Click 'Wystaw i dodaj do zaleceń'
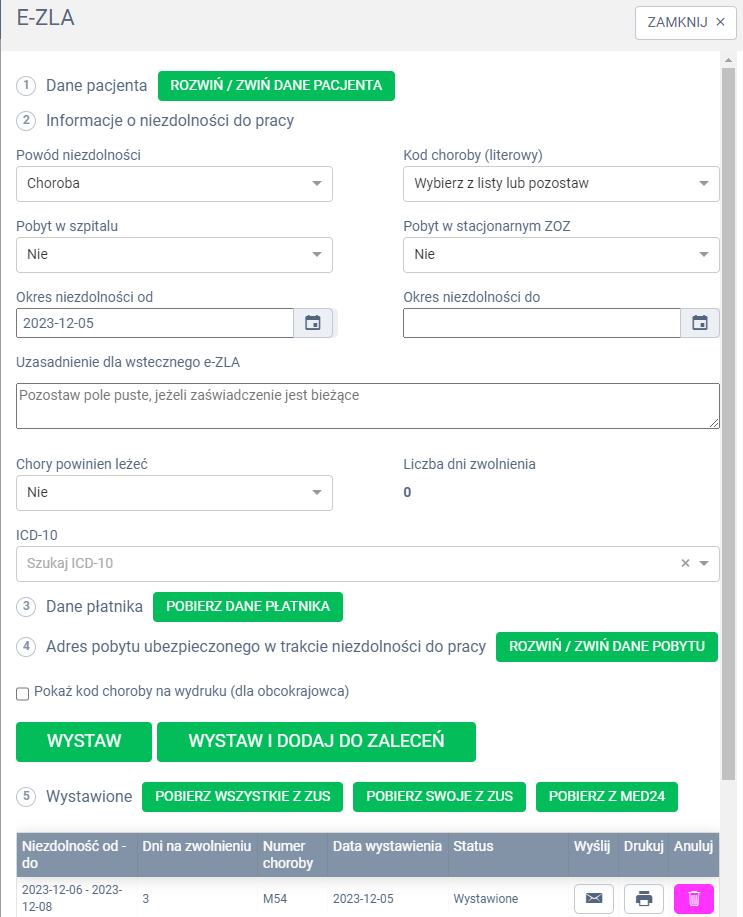This screenshot has width=743, height=917. (316, 741)
